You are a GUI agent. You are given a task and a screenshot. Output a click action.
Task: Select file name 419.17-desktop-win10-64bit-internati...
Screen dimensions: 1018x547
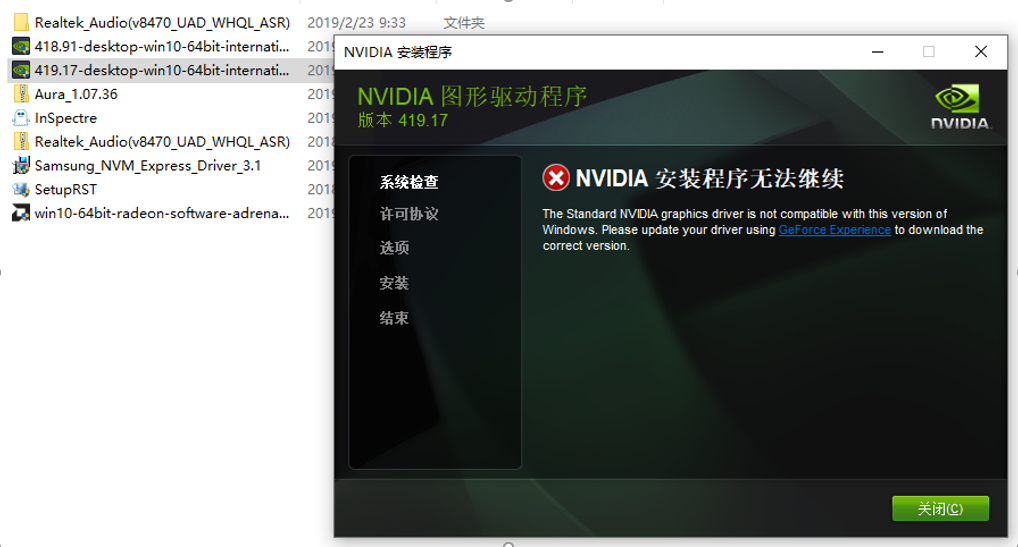[162, 70]
